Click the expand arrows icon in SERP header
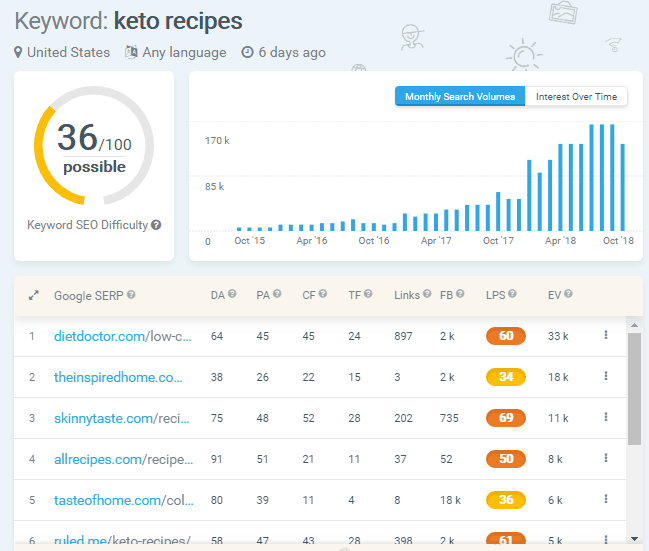This screenshot has width=649, height=551. pos(33,295)
